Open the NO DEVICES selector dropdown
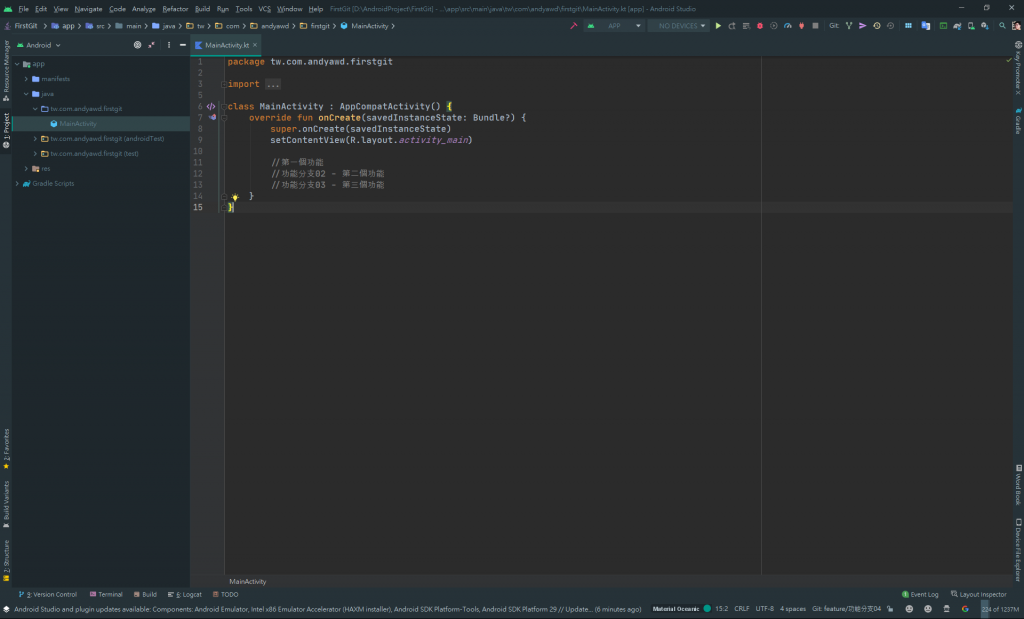Viewport: 1024px width, 619px height. point(679,26)
